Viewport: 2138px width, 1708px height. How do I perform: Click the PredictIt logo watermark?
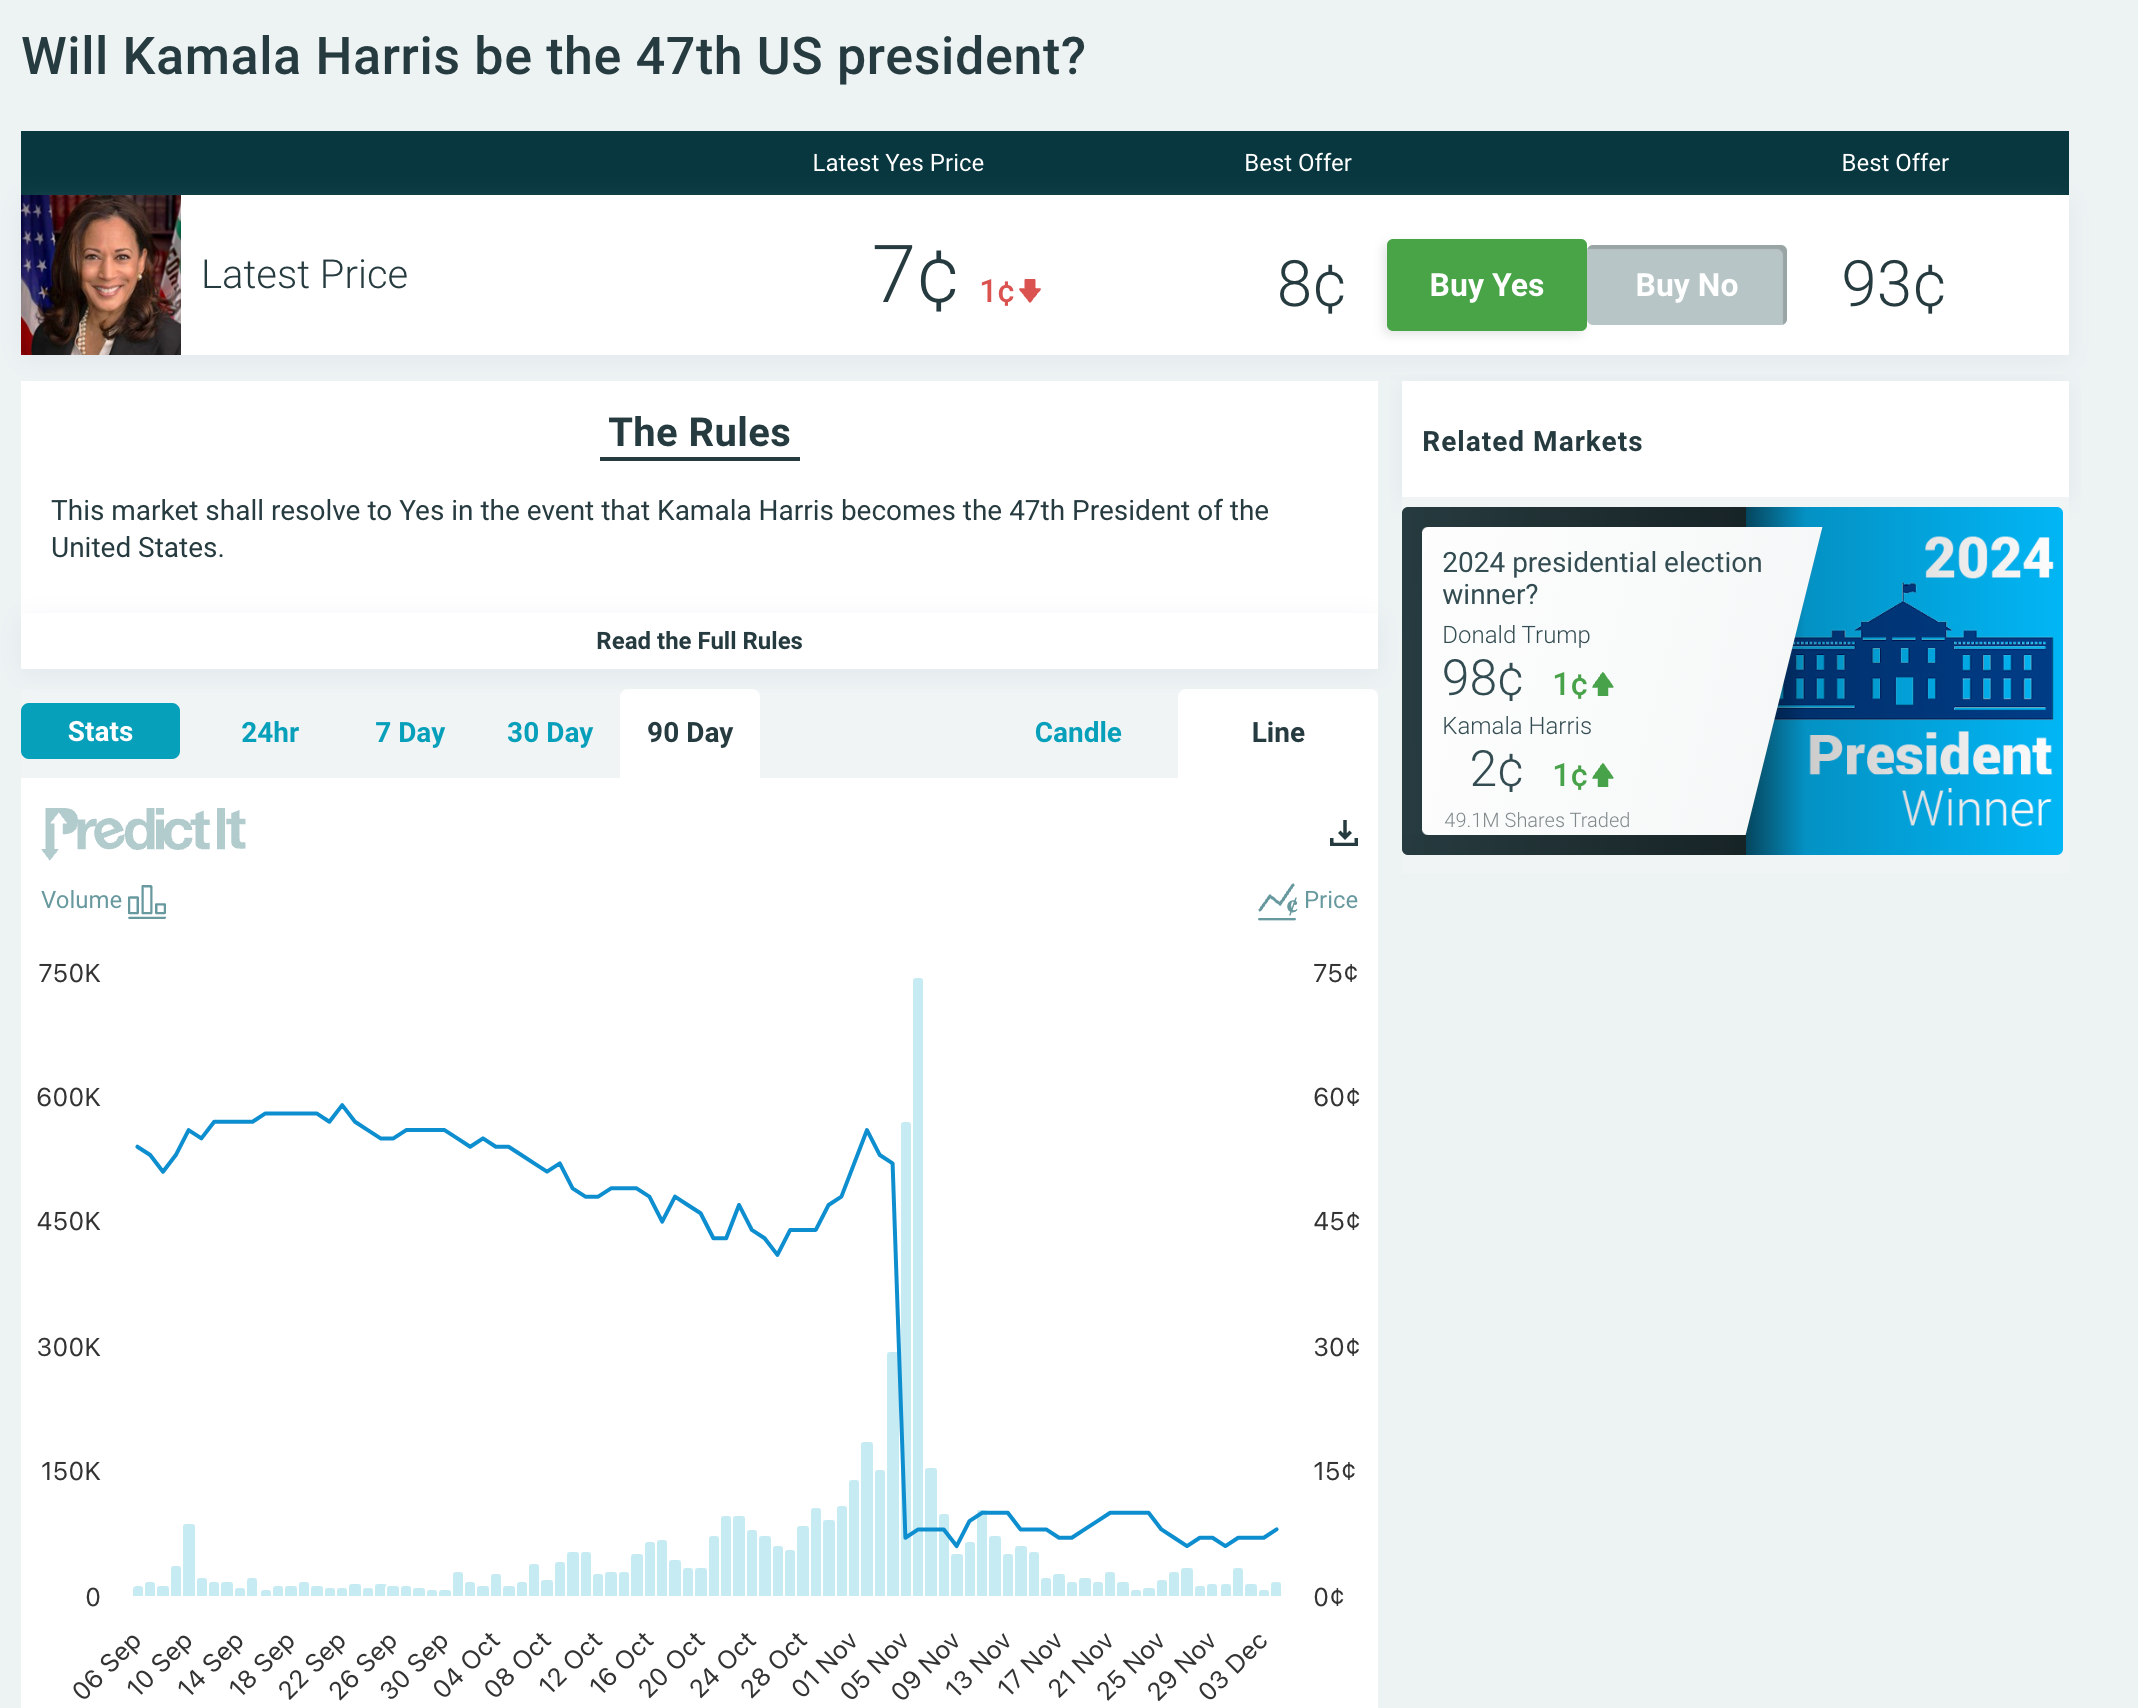[145, 831]
